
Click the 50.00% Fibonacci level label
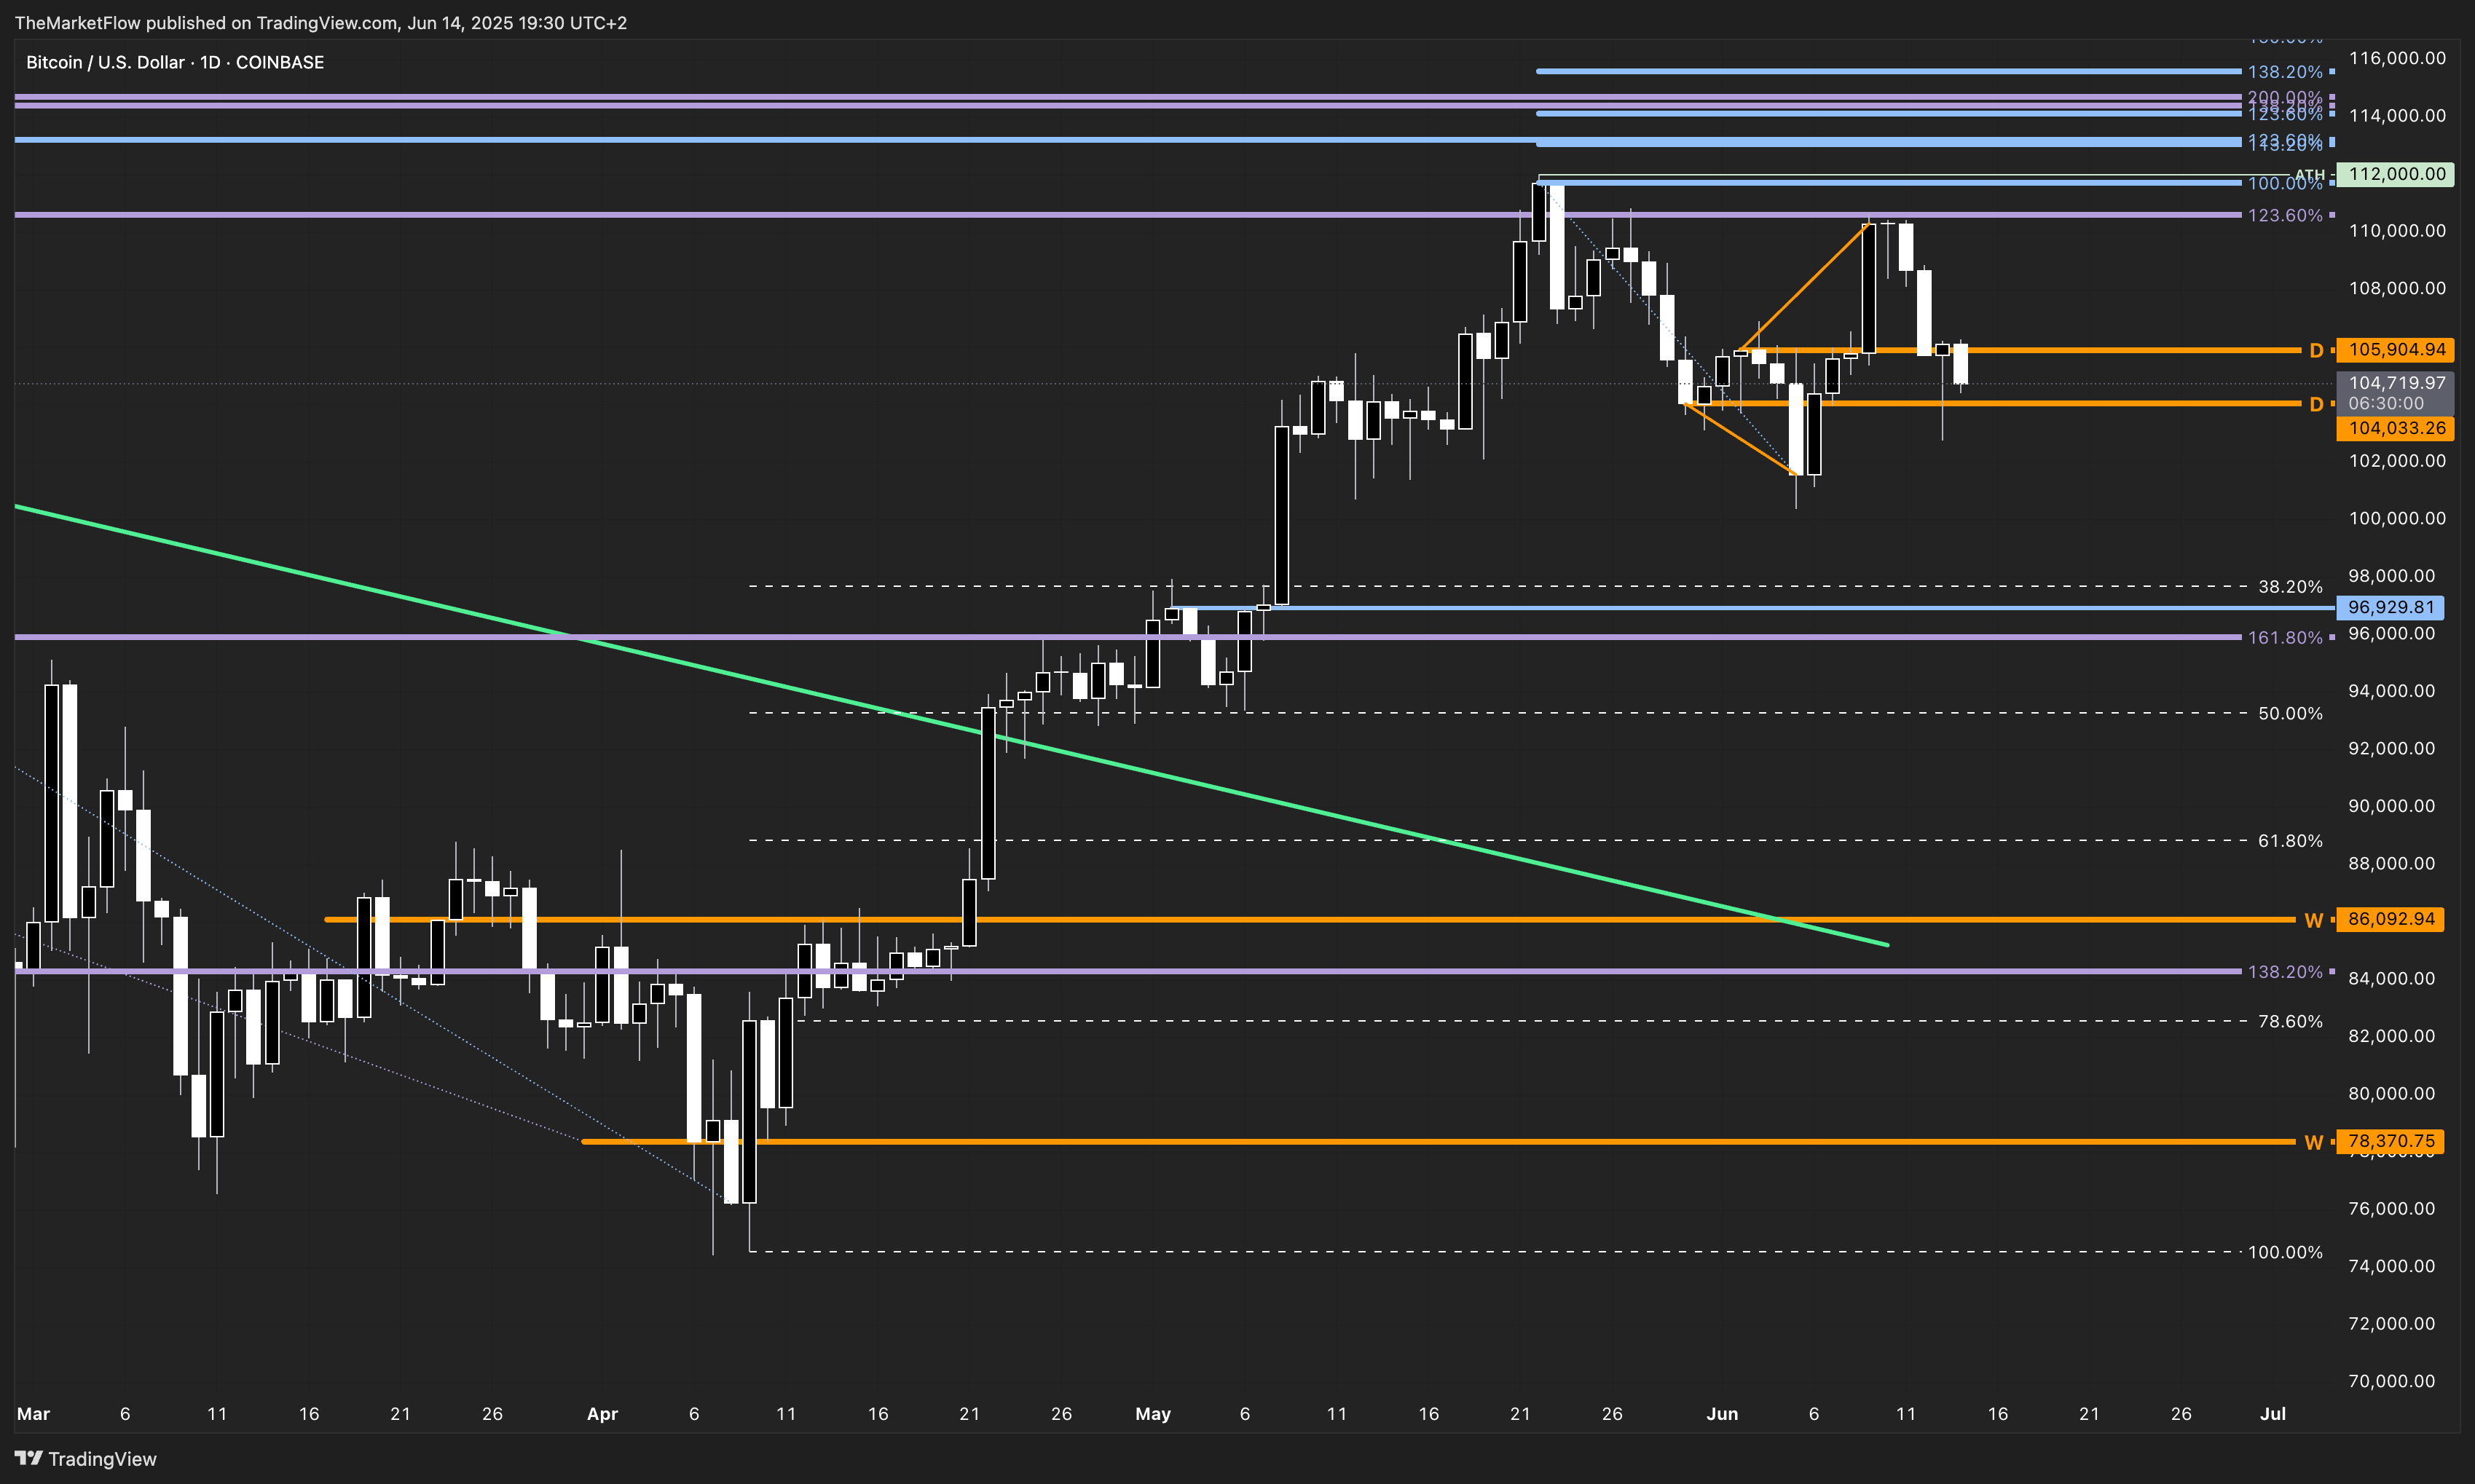2289,714
